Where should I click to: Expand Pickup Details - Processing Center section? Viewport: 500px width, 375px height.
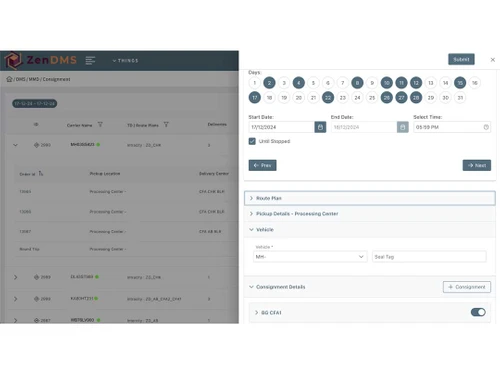[x=370, y=214]
